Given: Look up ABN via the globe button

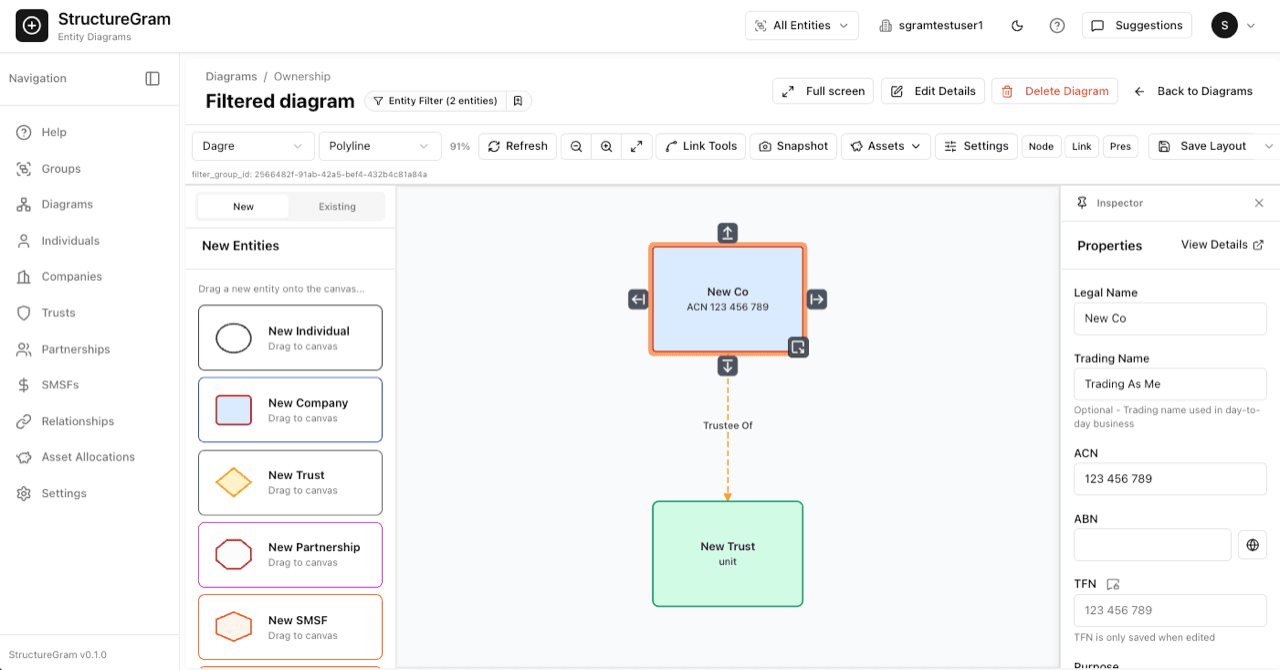Looking at the screenshot, I should click(1252, 544).
